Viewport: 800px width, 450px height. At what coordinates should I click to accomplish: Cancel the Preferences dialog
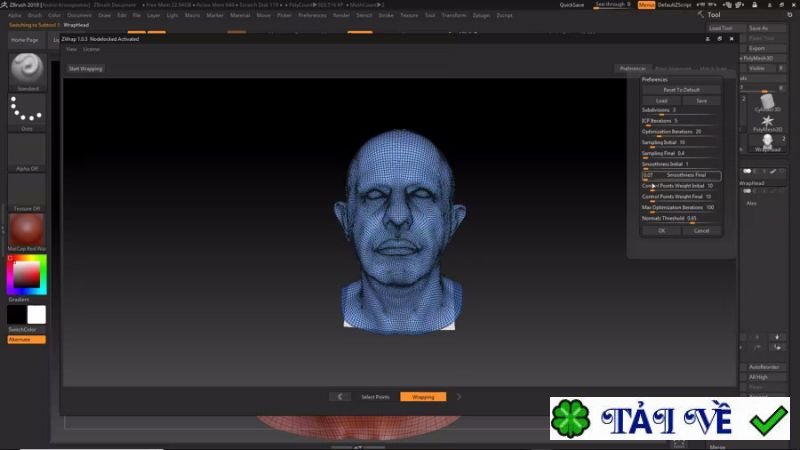[701, 230]
